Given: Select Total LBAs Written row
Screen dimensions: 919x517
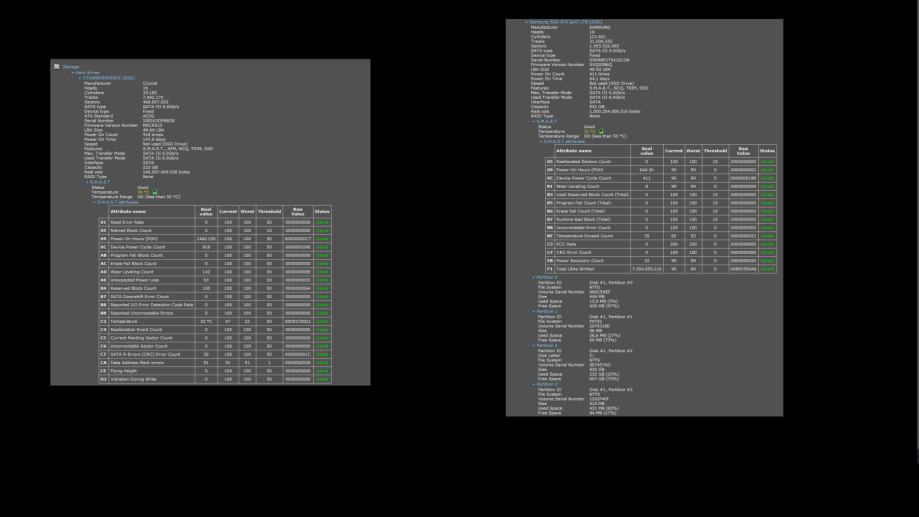Looking at the screenshot, I should [x=661, y=269].
